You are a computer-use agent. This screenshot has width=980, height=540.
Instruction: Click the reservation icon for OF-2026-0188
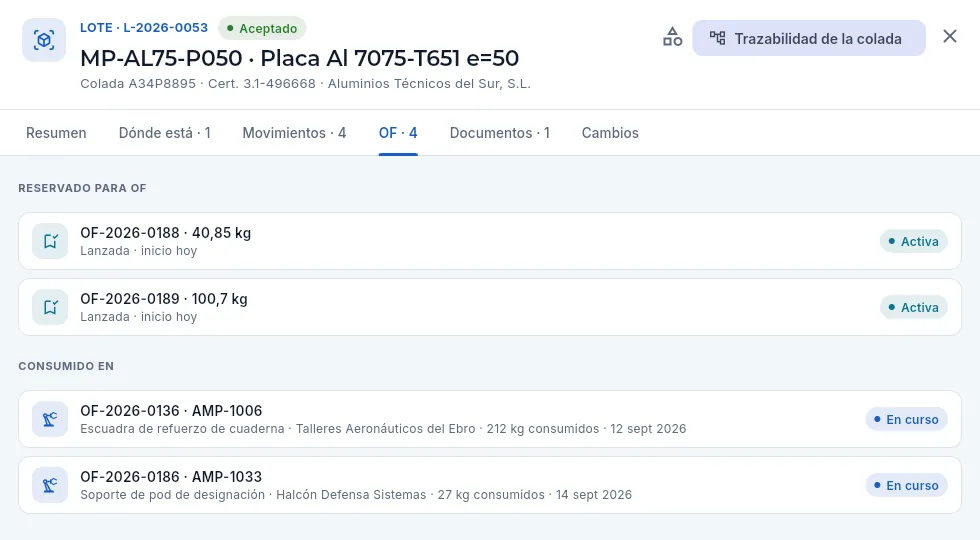(x=50, y=241)
